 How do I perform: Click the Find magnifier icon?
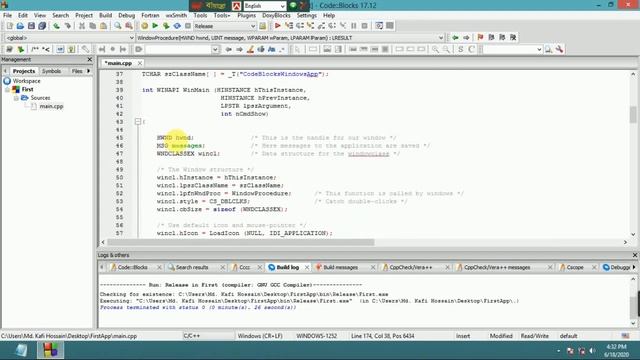point(118,26)
